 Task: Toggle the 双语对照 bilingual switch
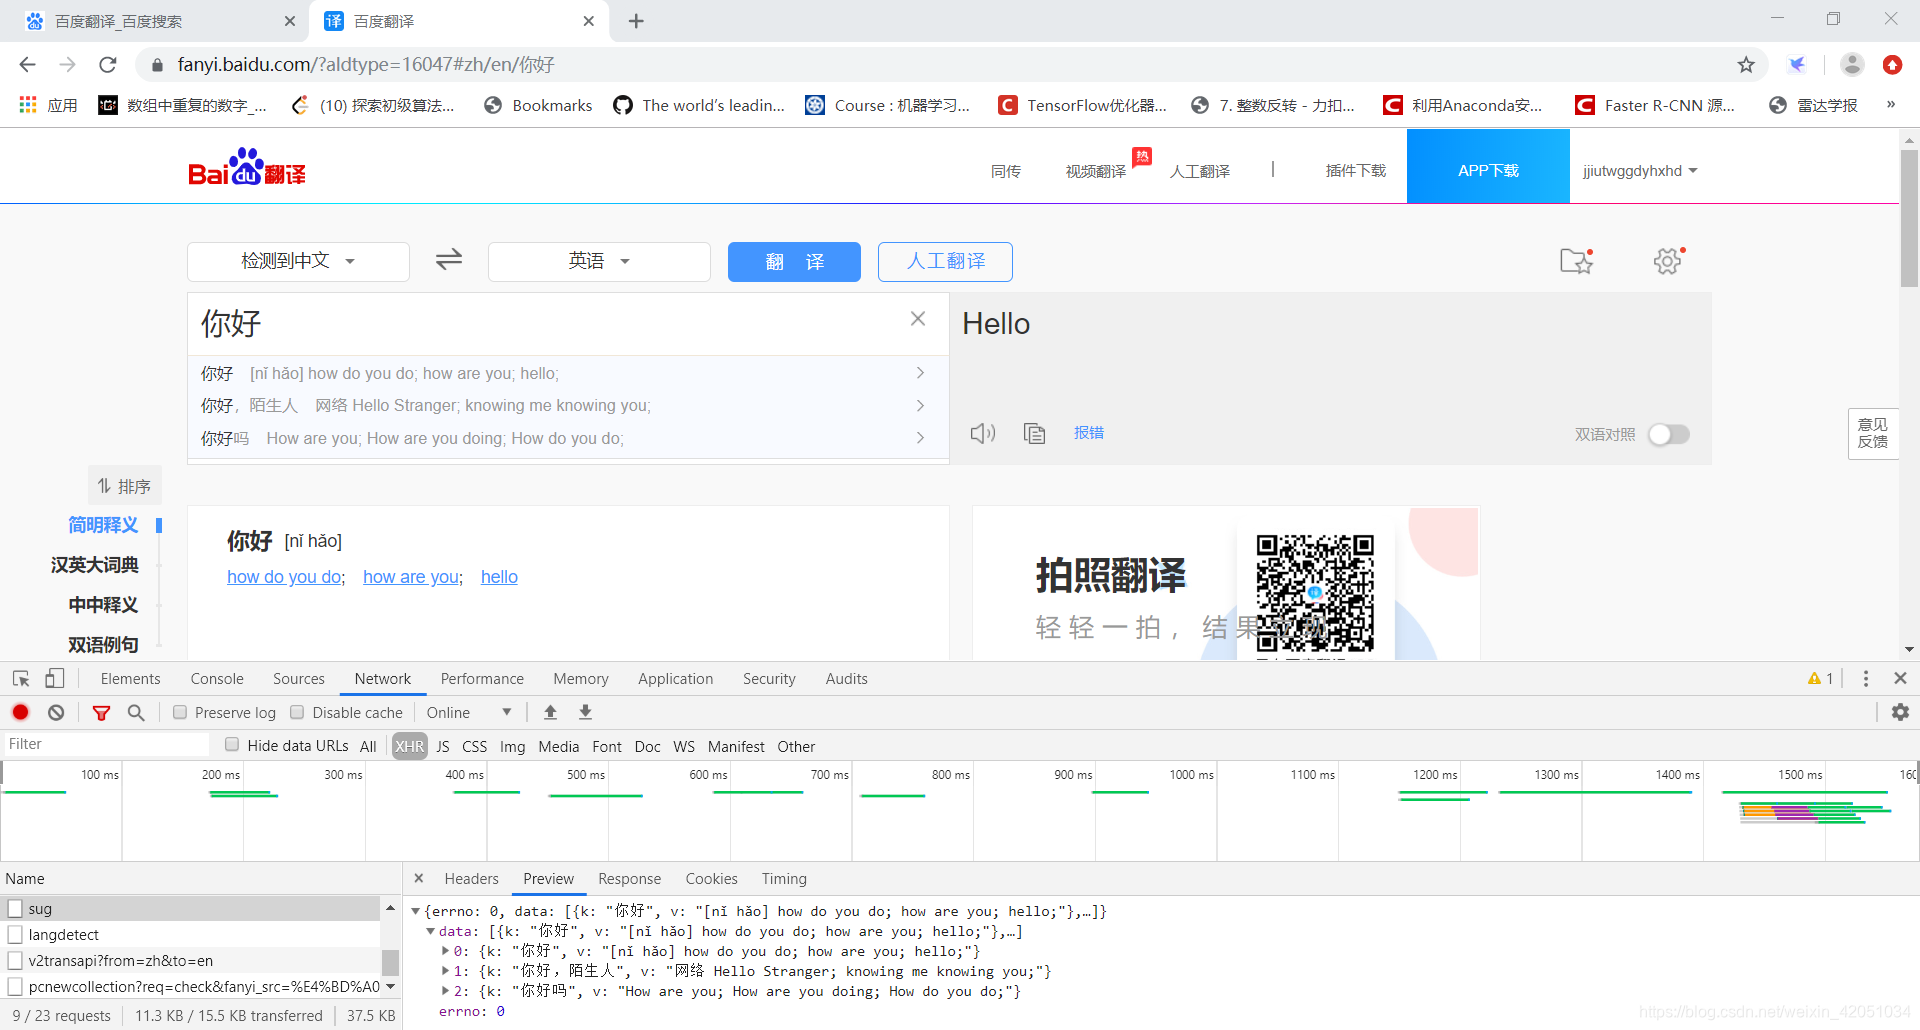(x=1669, y=434)
